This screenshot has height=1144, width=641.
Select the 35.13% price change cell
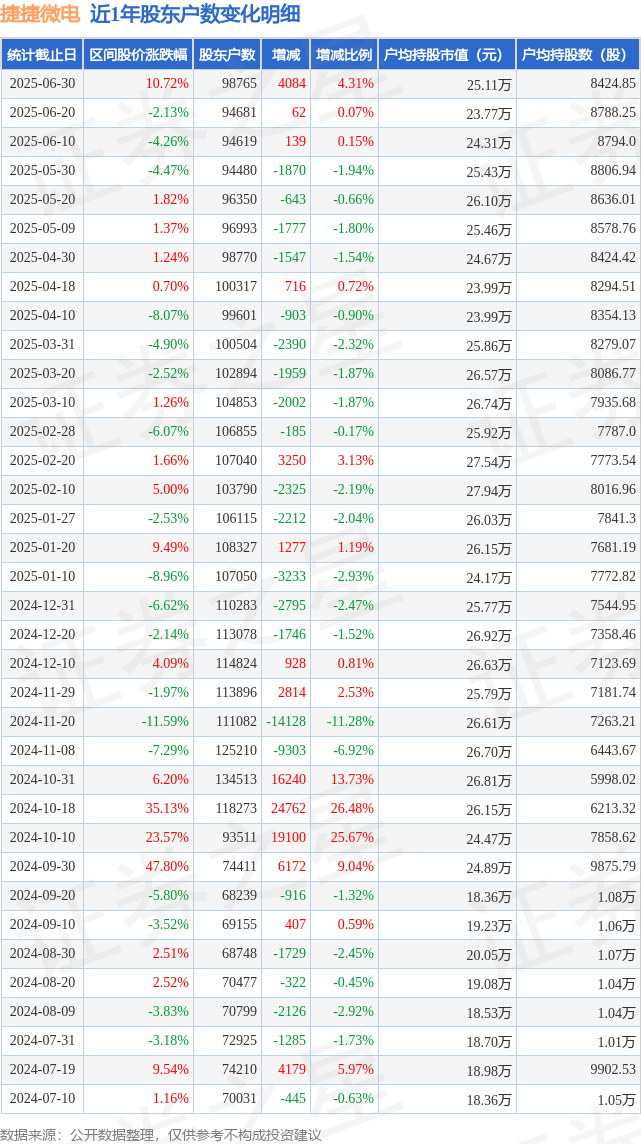click(168, 808)
